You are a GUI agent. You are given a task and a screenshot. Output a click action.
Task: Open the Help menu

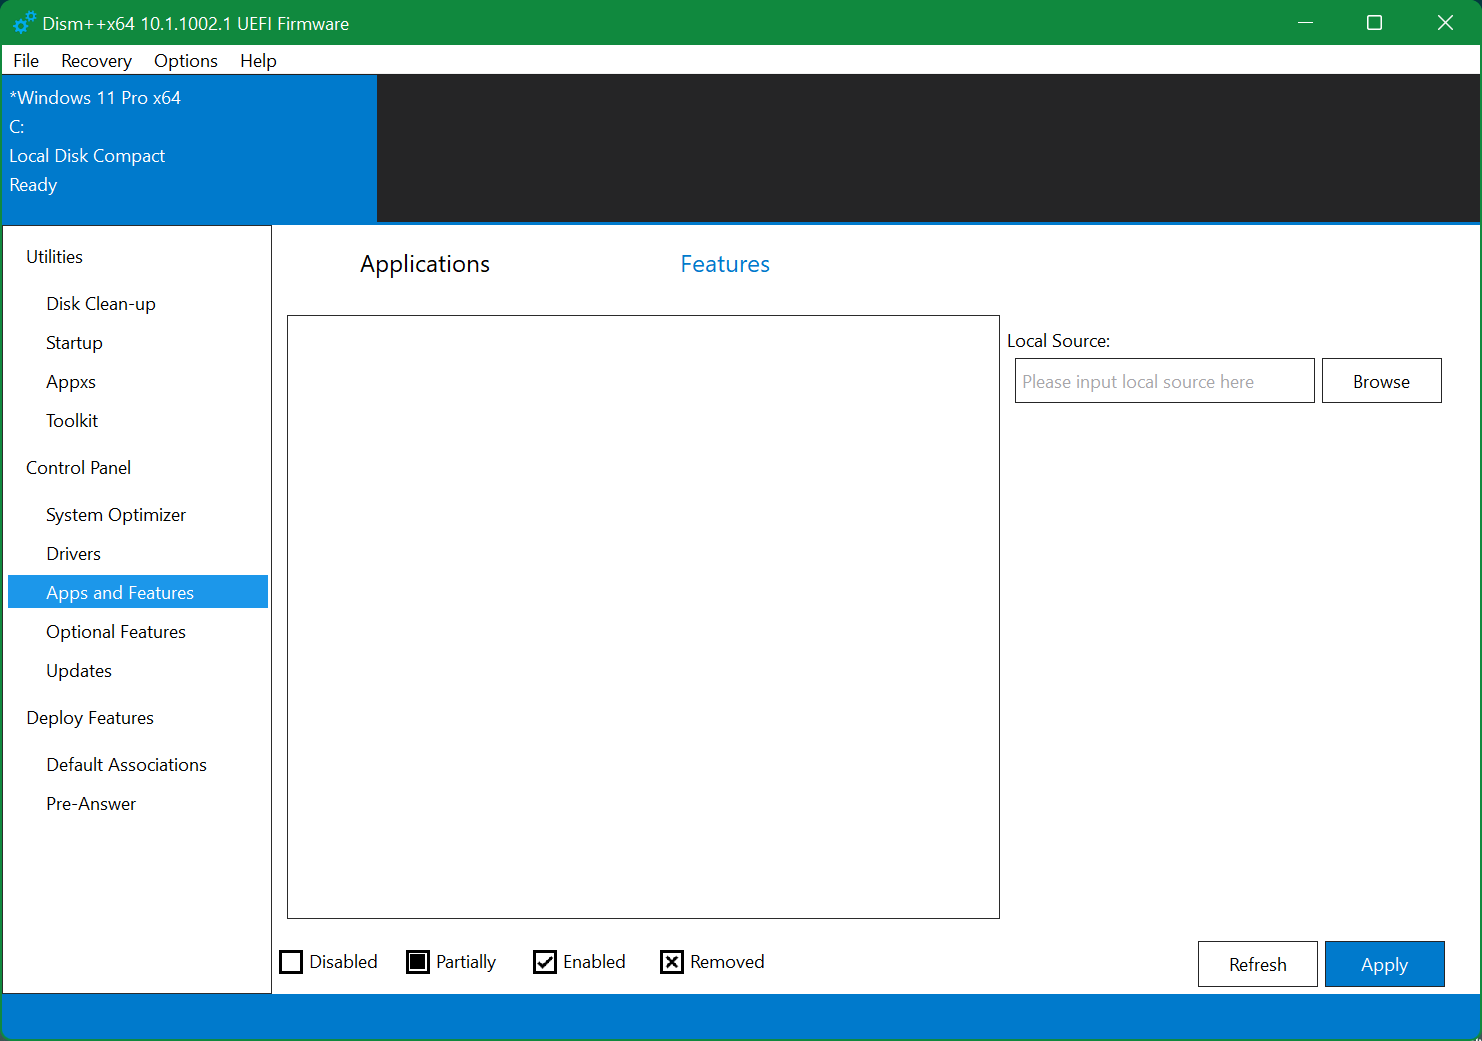point(258,61)
